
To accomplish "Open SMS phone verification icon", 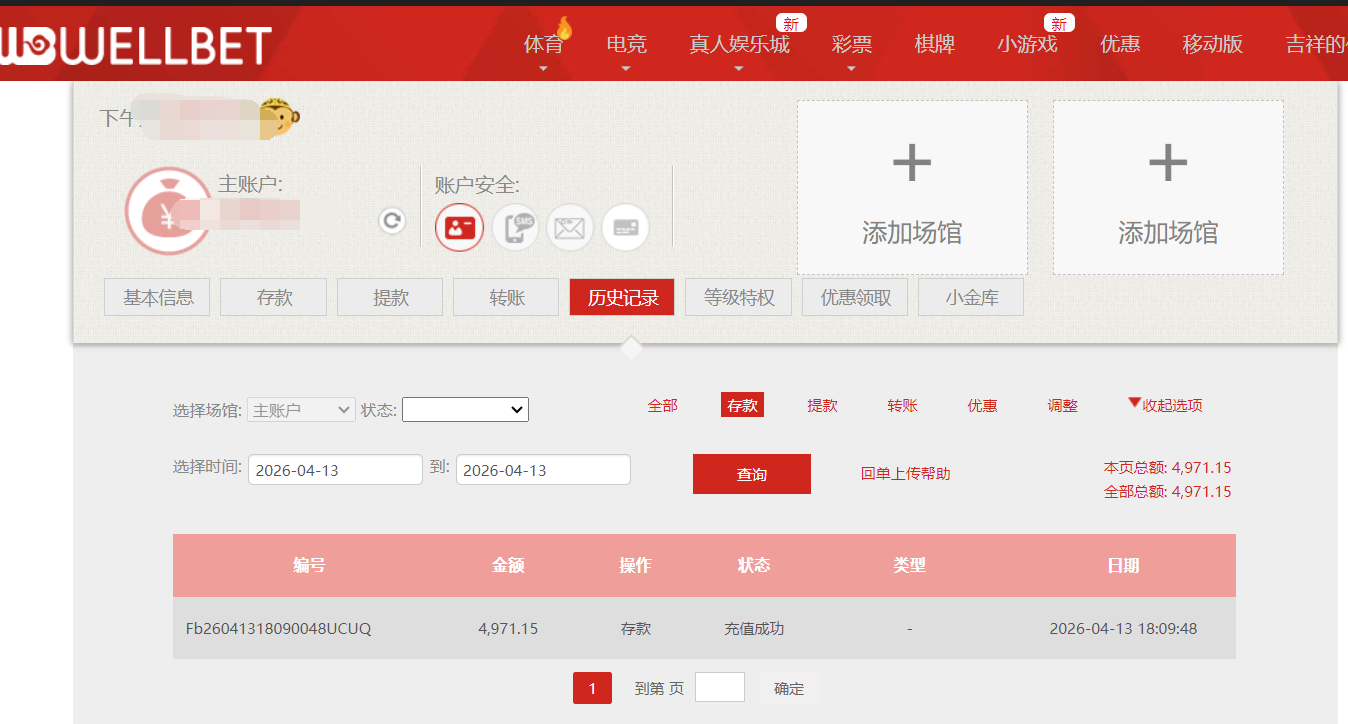I will (x=514, y=227).
